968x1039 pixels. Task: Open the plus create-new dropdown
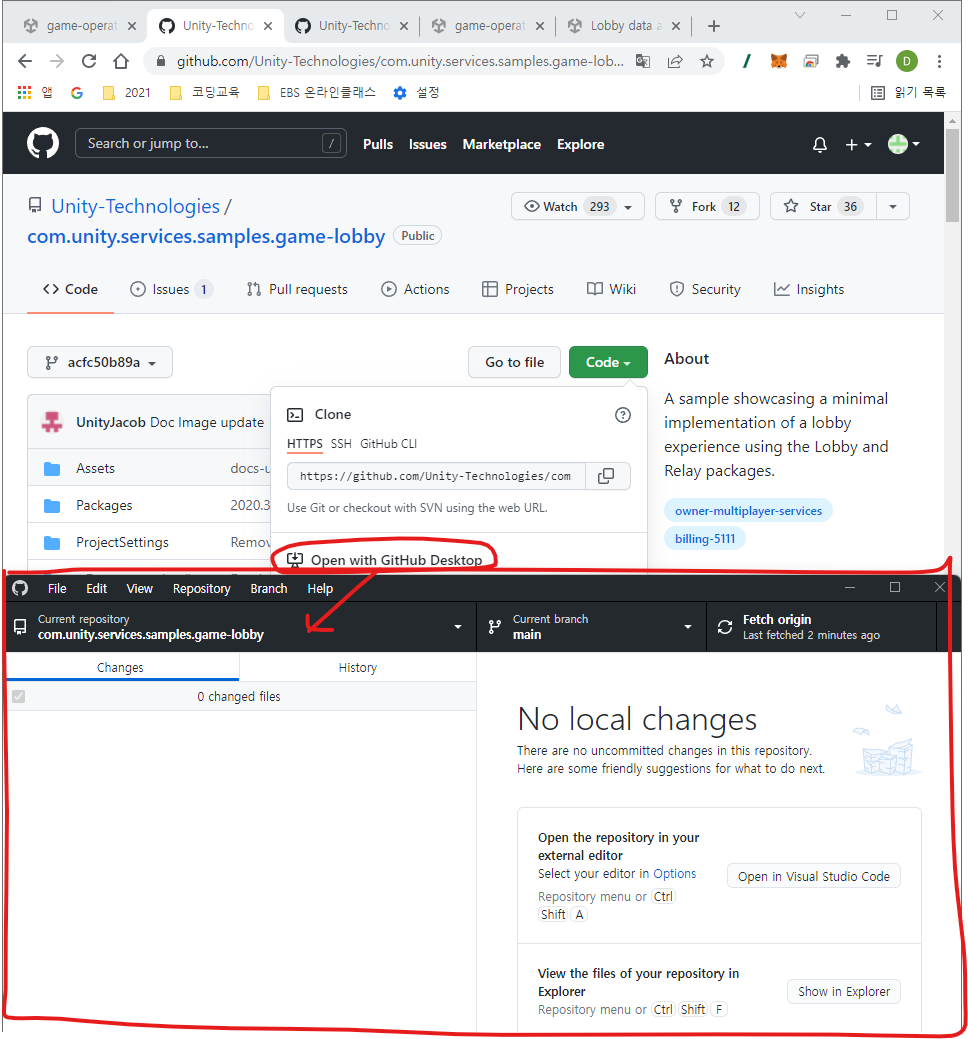858,144
